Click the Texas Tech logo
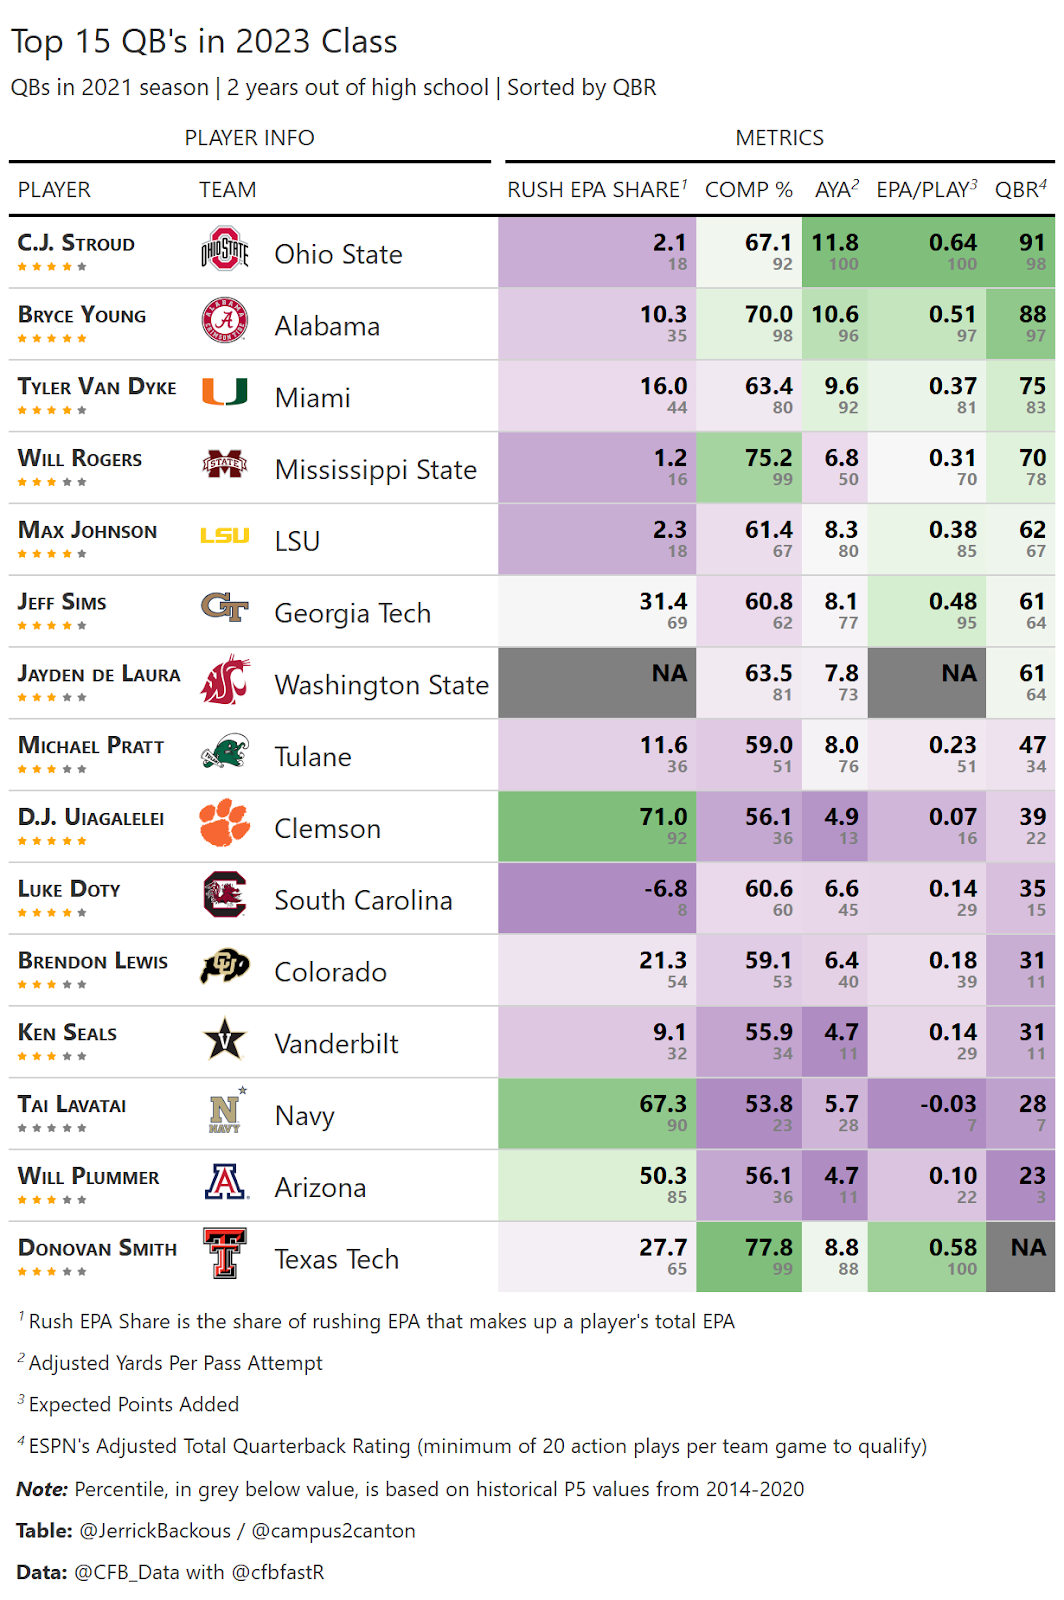The image size is (1064, 1600). click(225, 1254)
